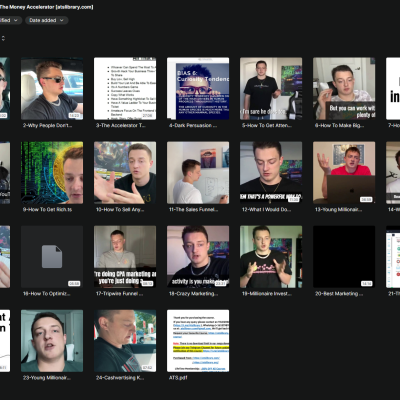Click the generic file icon in 16-How To Optimiz

(x=52, y=256)
